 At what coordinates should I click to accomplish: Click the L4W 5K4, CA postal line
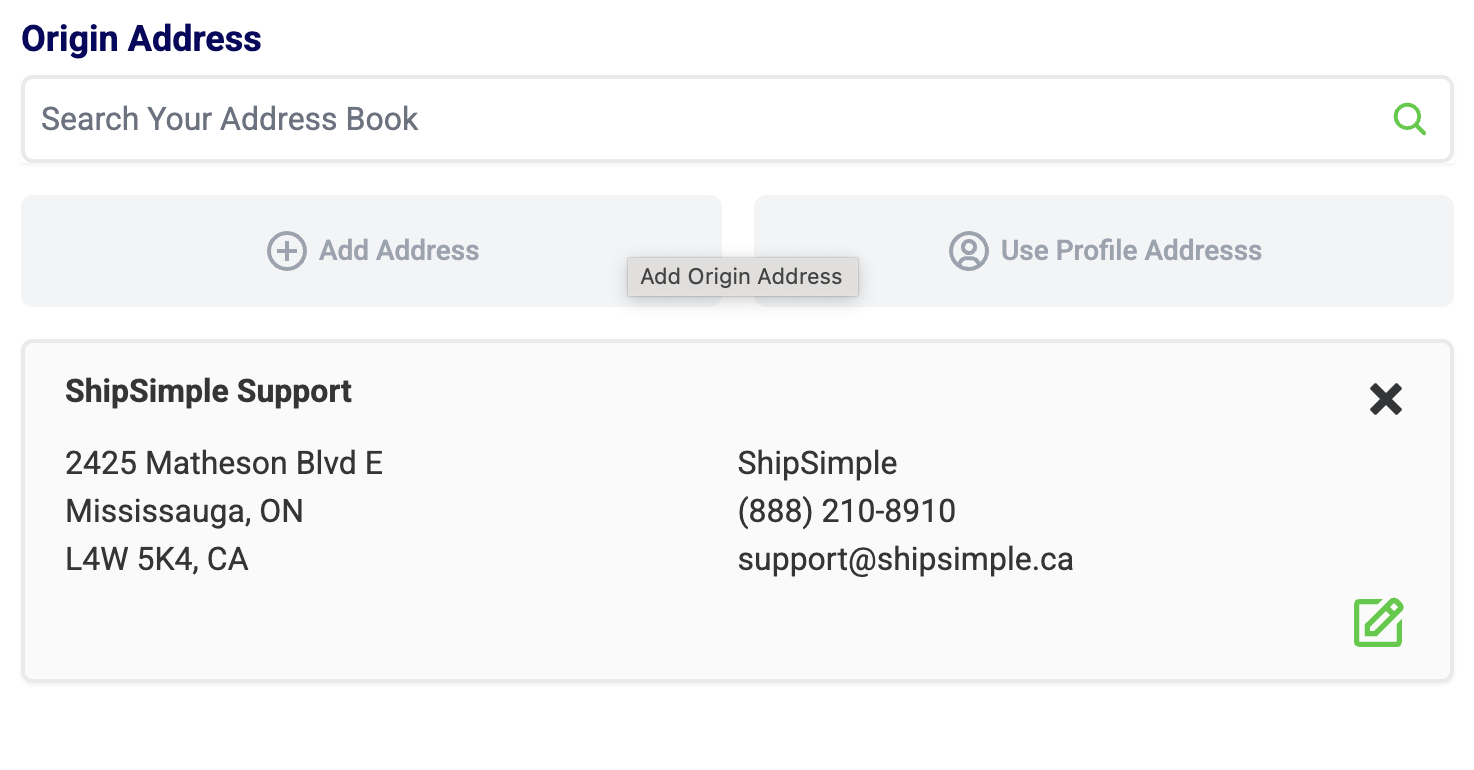pyautogui.click(x=156, y=559)
